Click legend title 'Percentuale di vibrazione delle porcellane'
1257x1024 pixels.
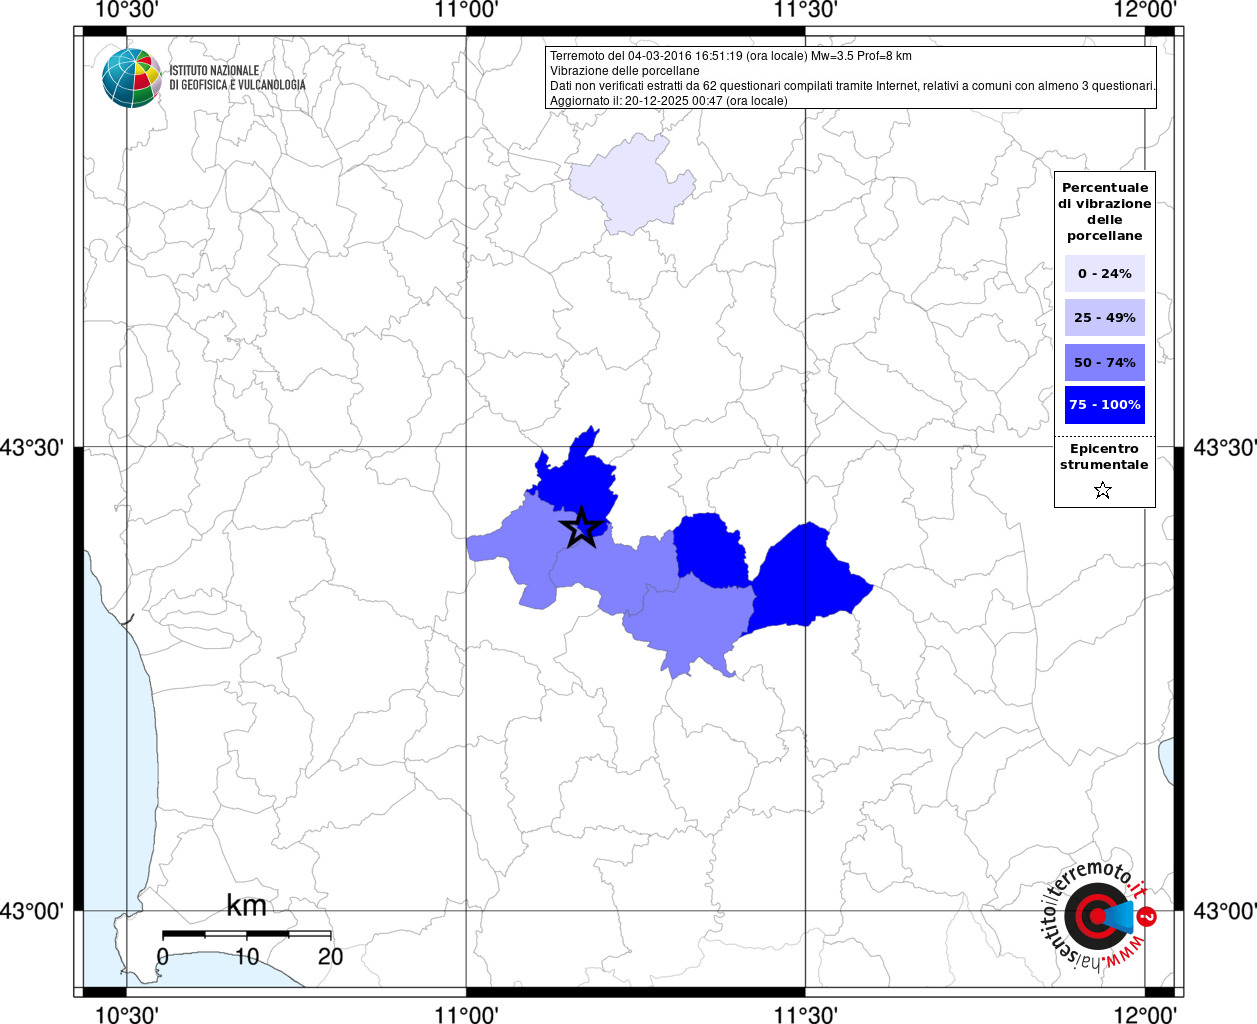(1105, 211)
